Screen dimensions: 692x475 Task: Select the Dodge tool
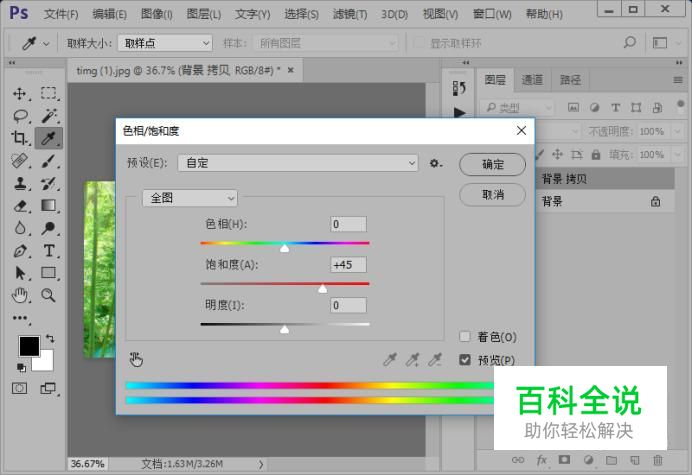point(49,228)
